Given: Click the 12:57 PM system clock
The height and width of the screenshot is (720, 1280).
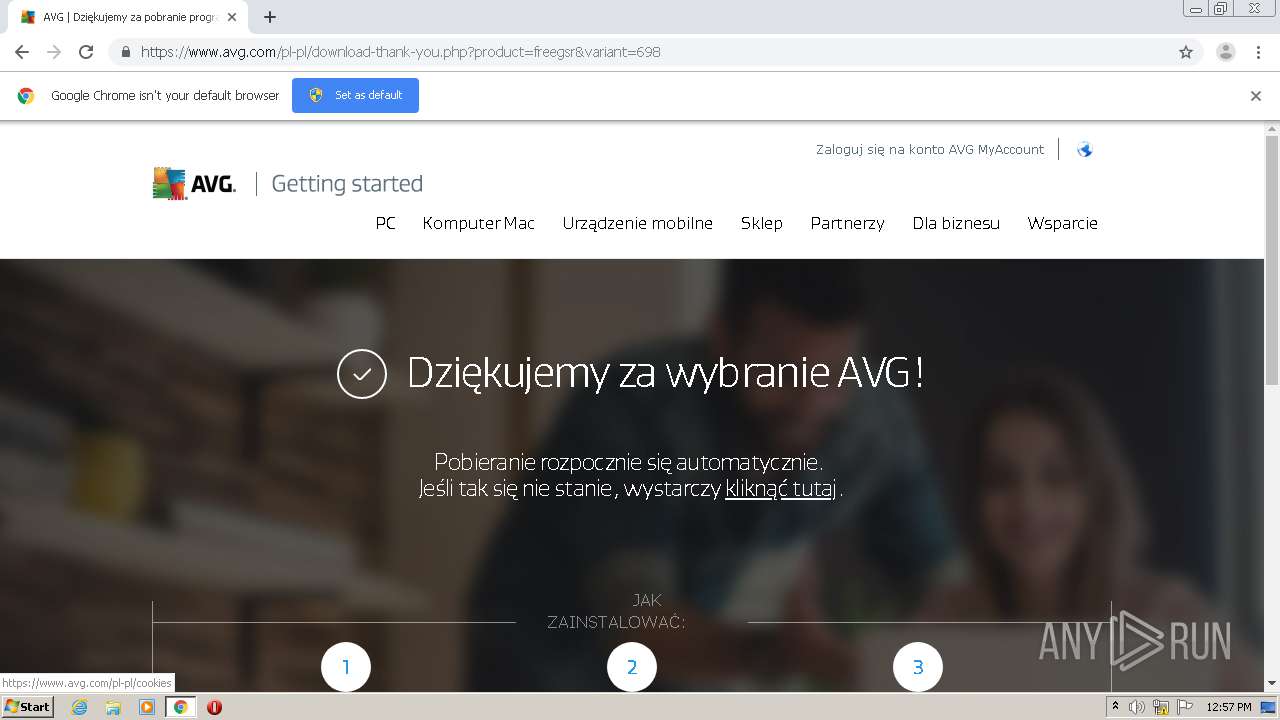Looking at the screenshot, I should 1229,707.
